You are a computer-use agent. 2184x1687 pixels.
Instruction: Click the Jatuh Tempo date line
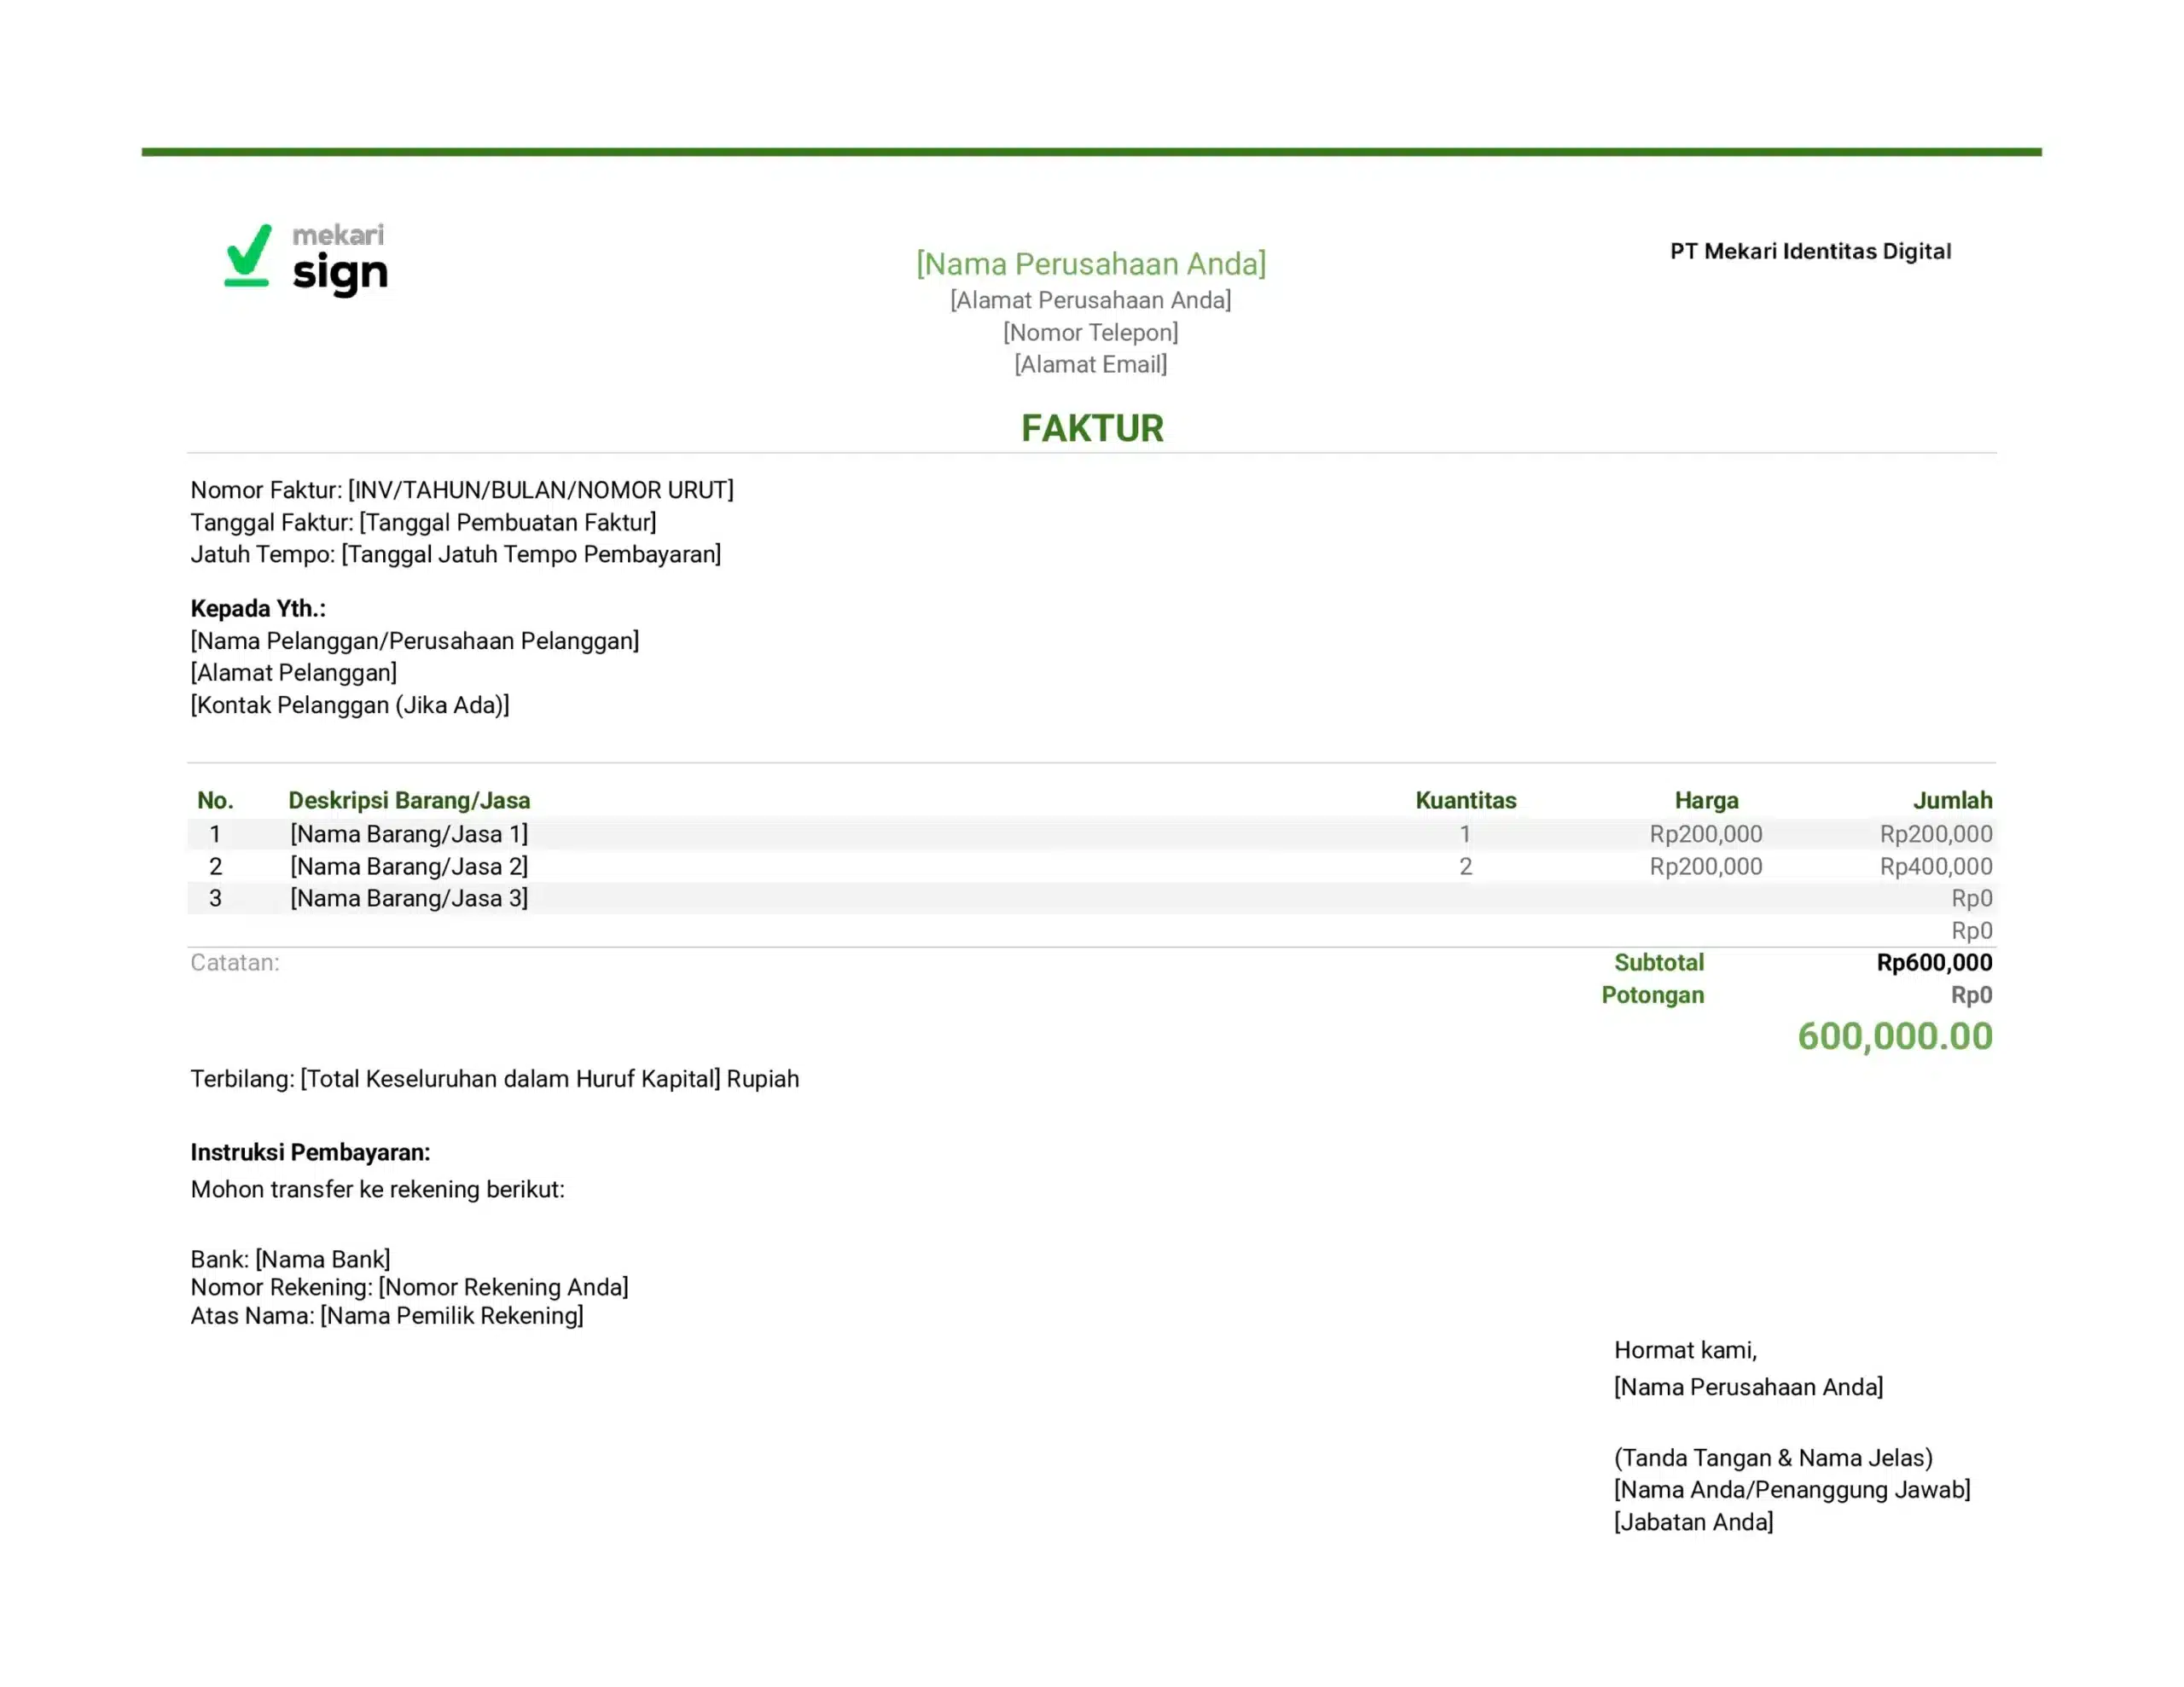coord(455,554)
